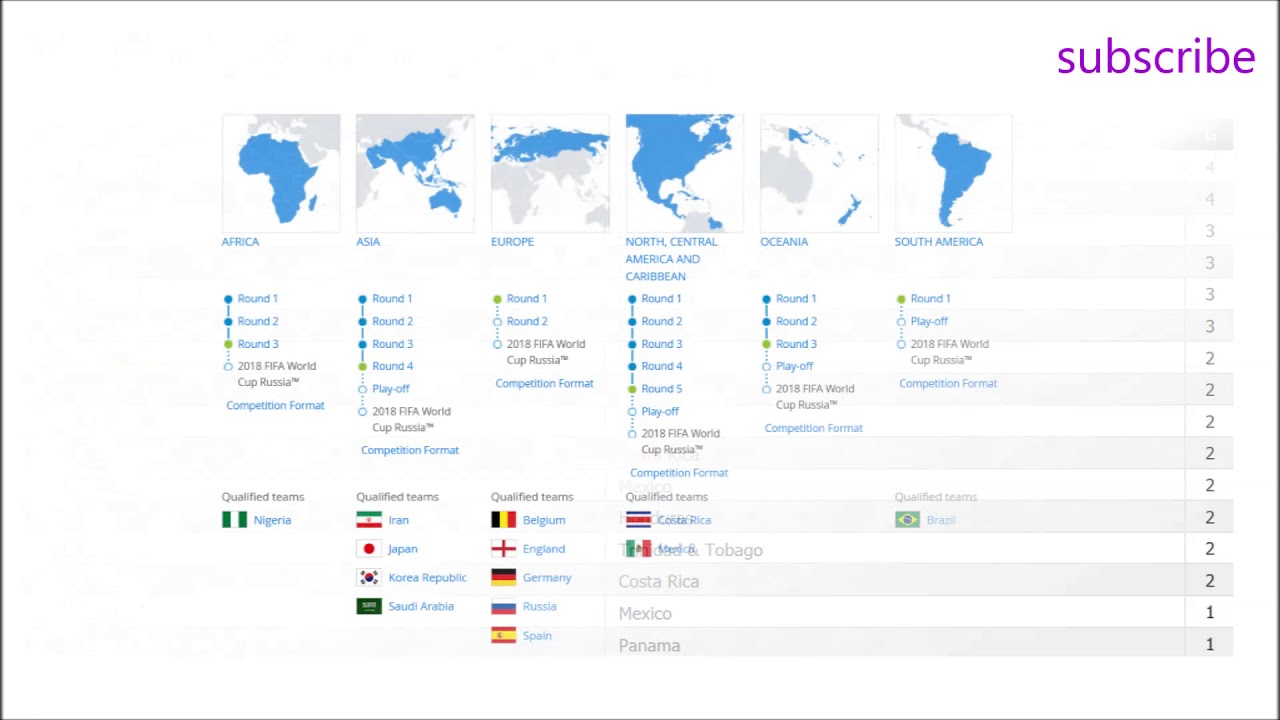This screenshot has width=1280, height=720.
Task: Open the ASIA heading link
Action: 368,242
